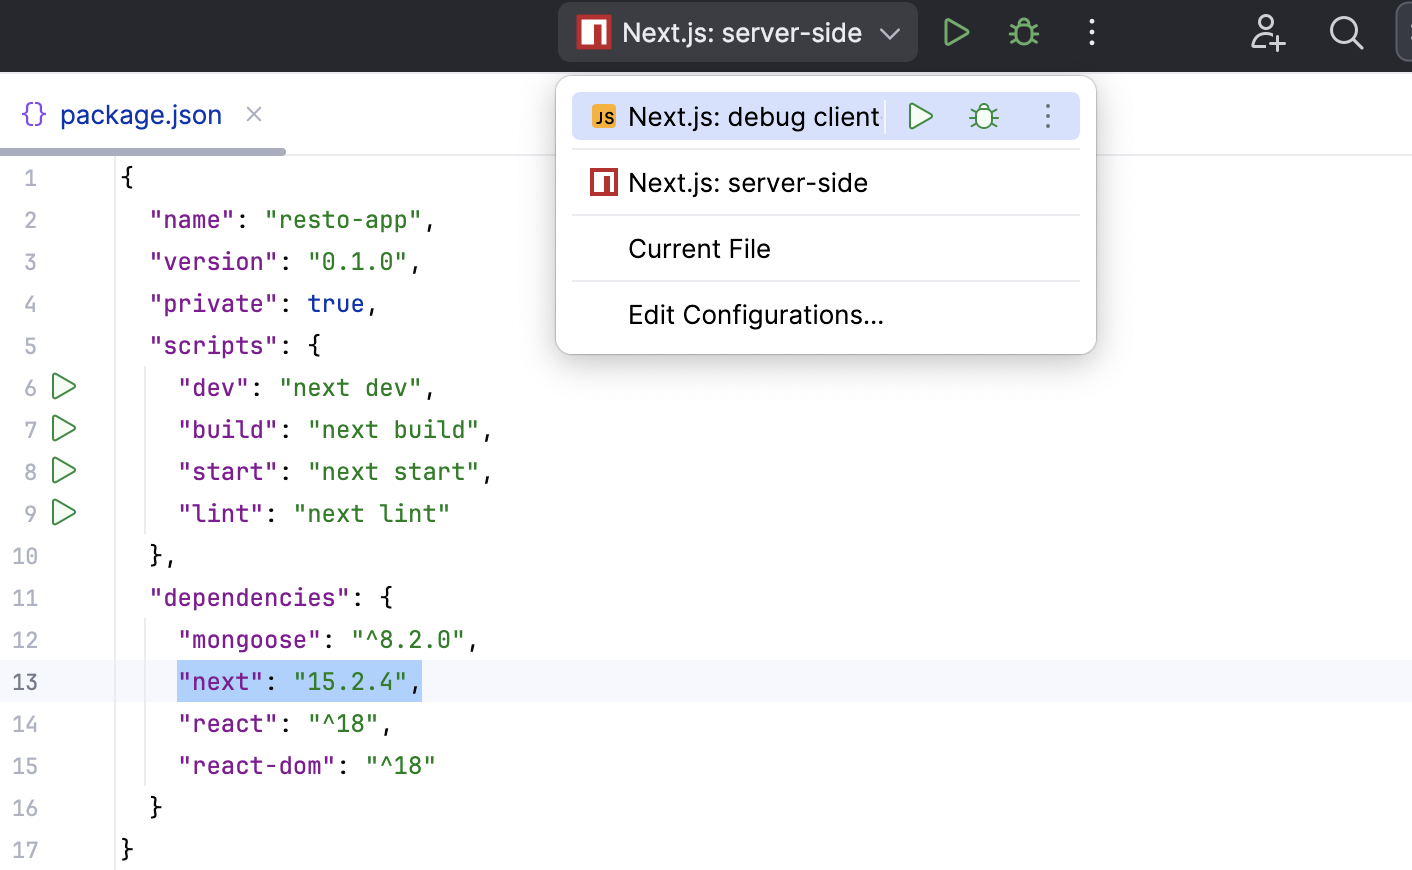Run the build script from the gutter
The width and height of the screenshot is (1412, 870).
click(x=63, y=429)
